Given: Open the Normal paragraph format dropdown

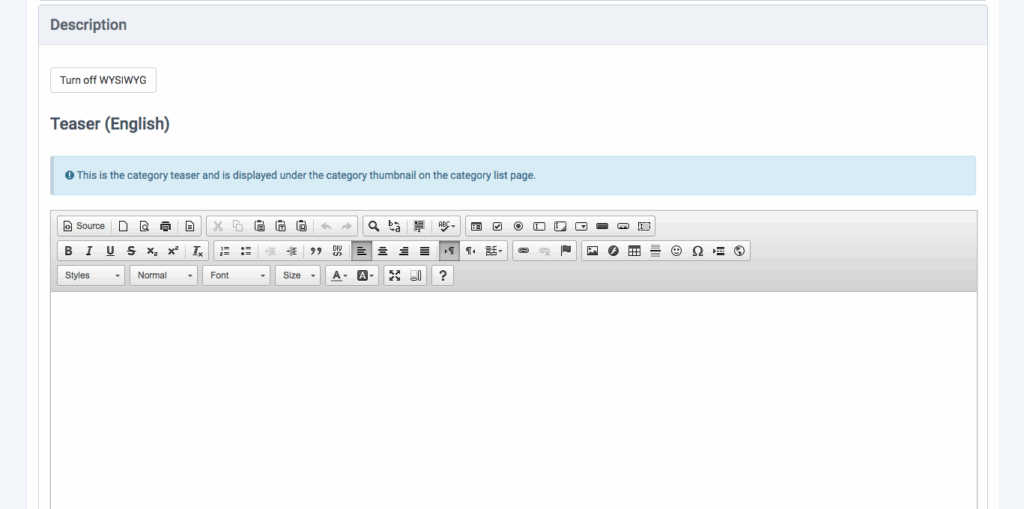Looking at the screenshot, I should tap(163, 275).
